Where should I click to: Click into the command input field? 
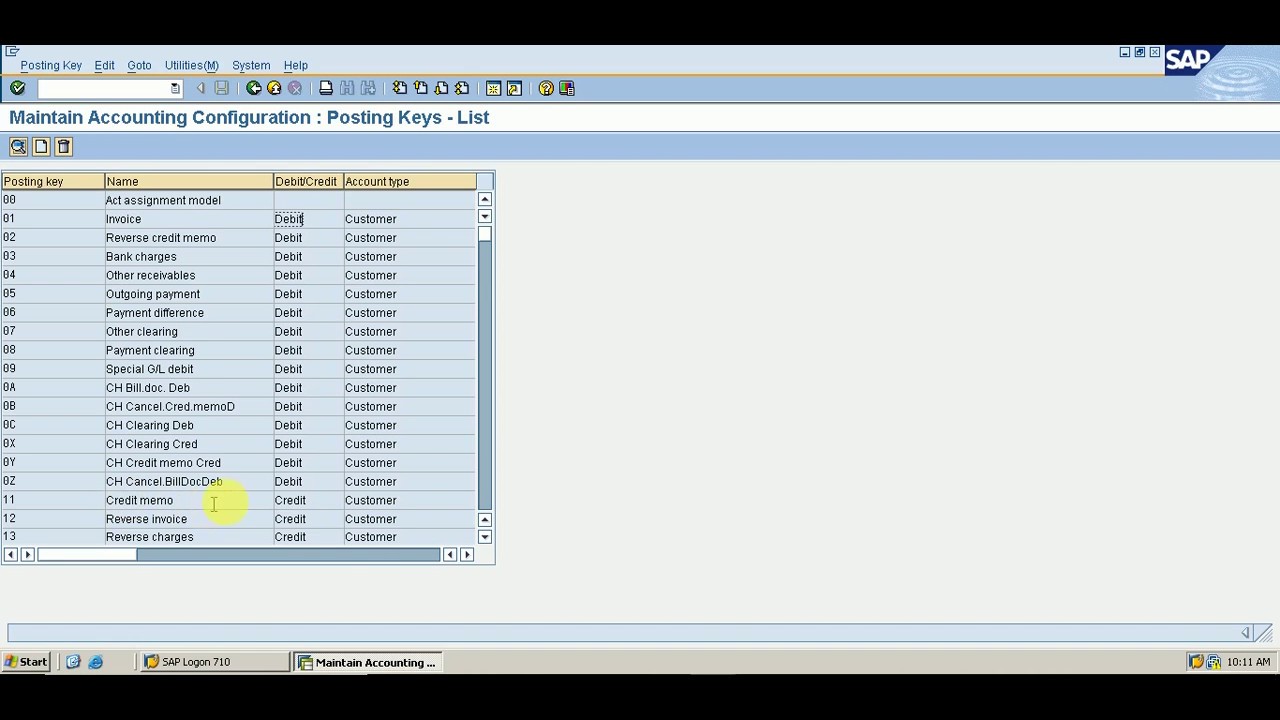104,89
